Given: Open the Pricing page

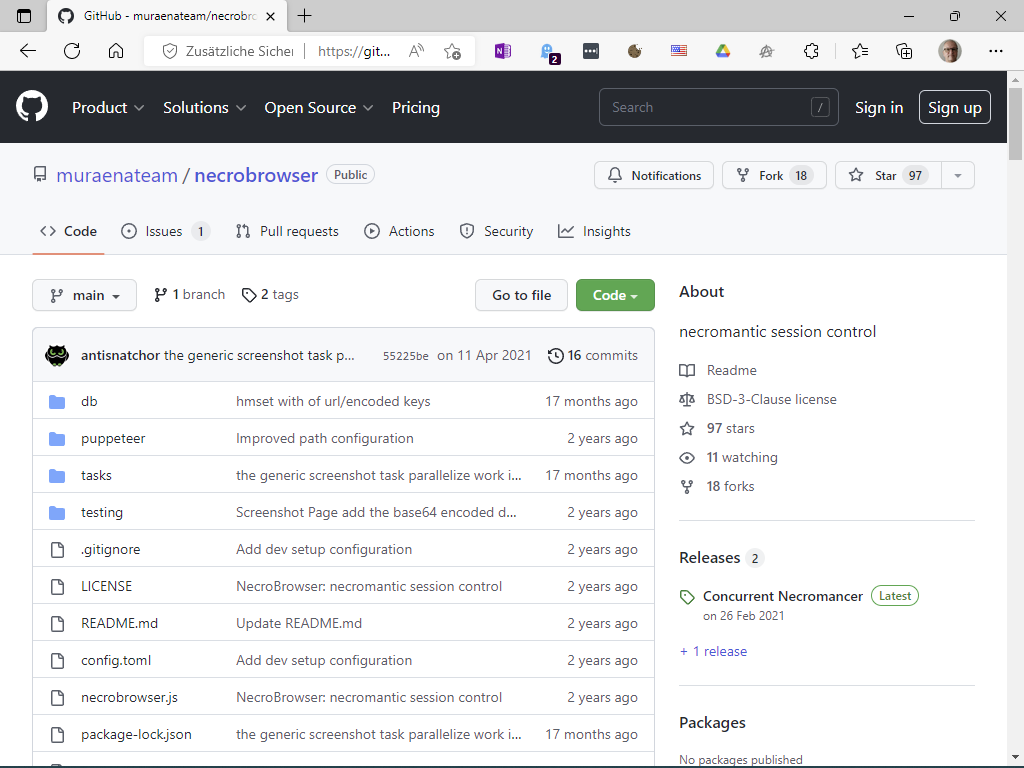Looking at the screenshot, I should tap(416, 108).
